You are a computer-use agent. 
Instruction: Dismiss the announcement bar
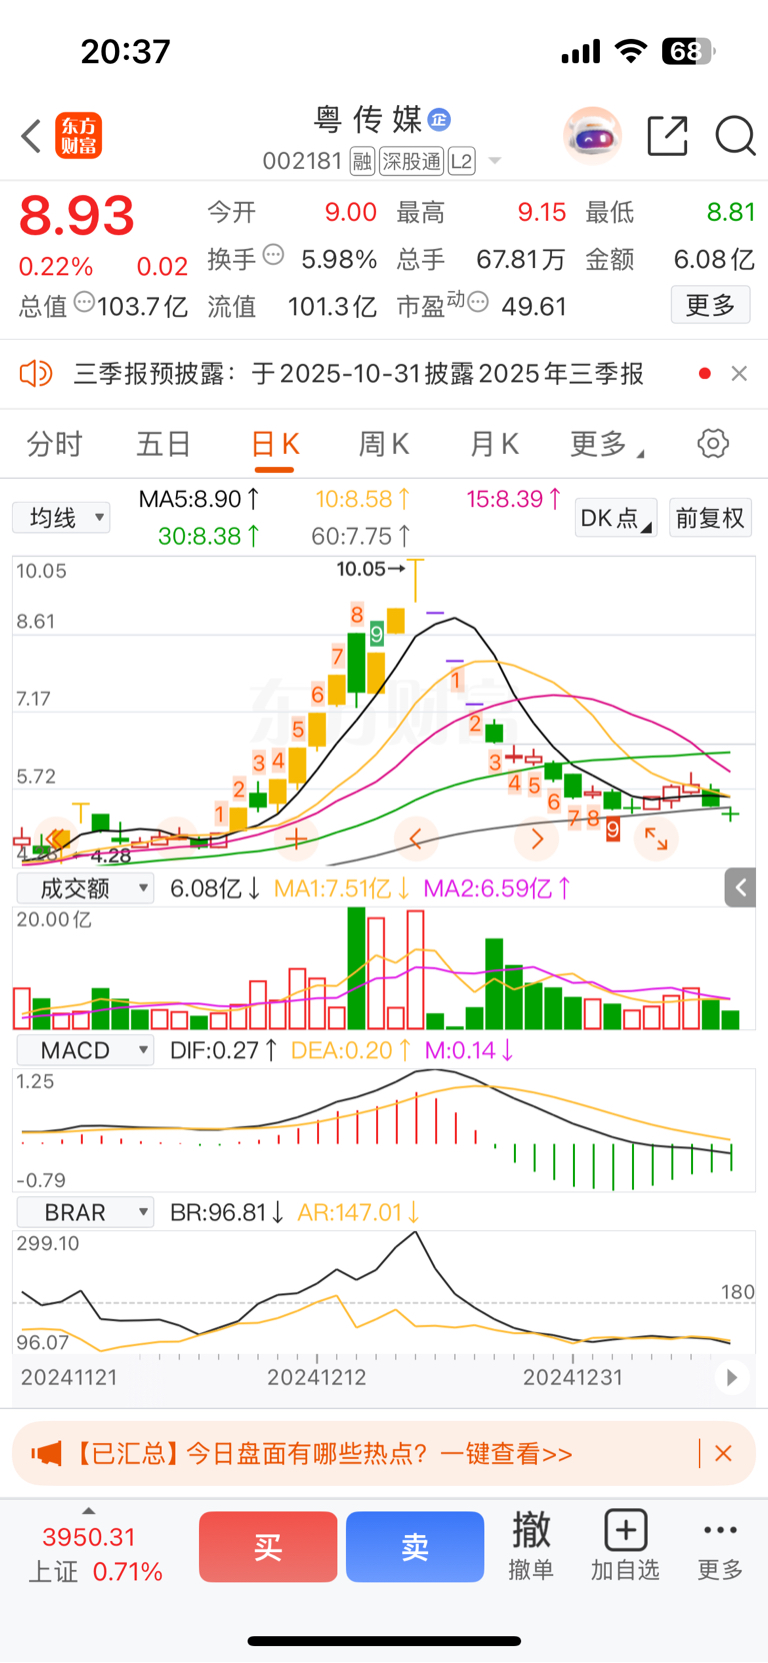(x=739, y=373)
